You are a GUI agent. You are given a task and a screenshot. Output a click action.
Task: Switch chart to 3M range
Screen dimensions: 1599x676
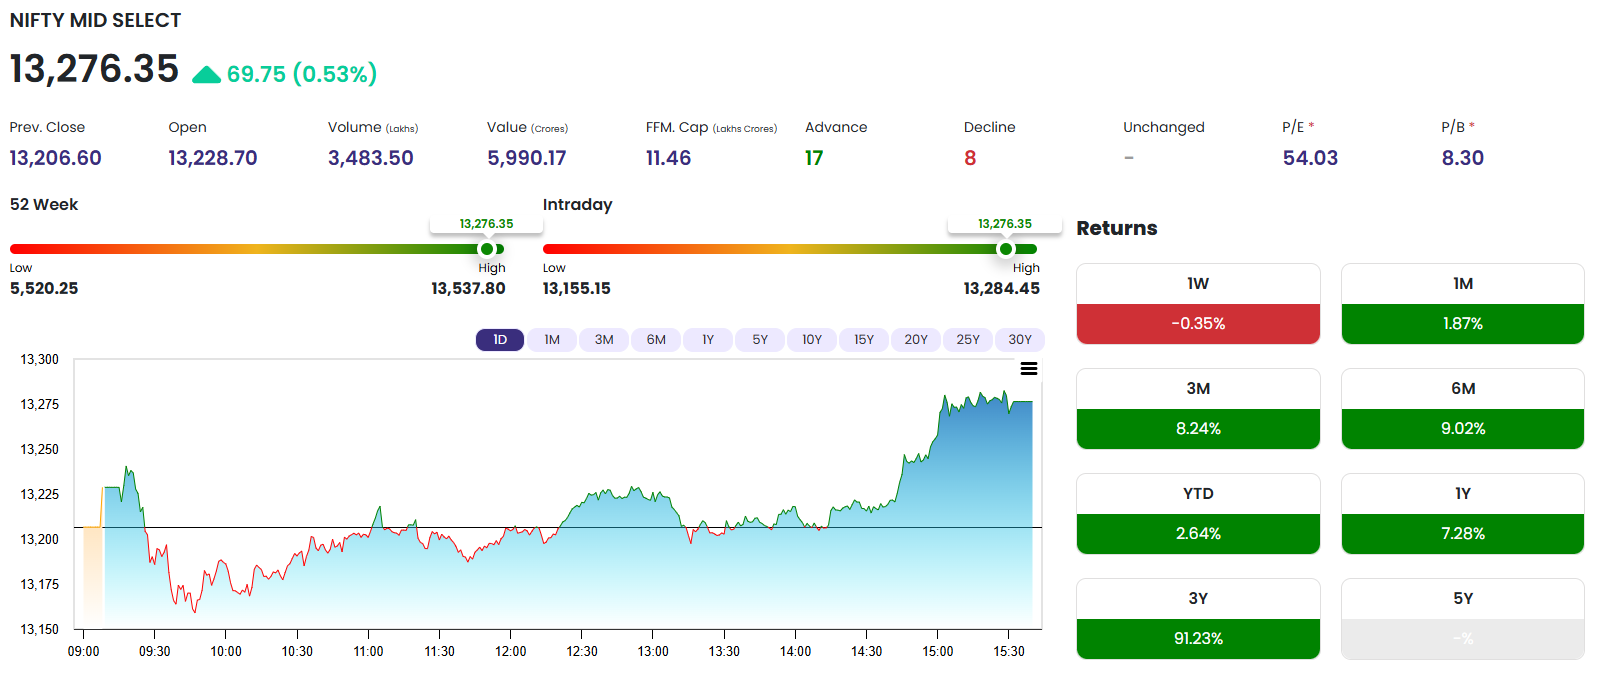(x=604, y=340)
